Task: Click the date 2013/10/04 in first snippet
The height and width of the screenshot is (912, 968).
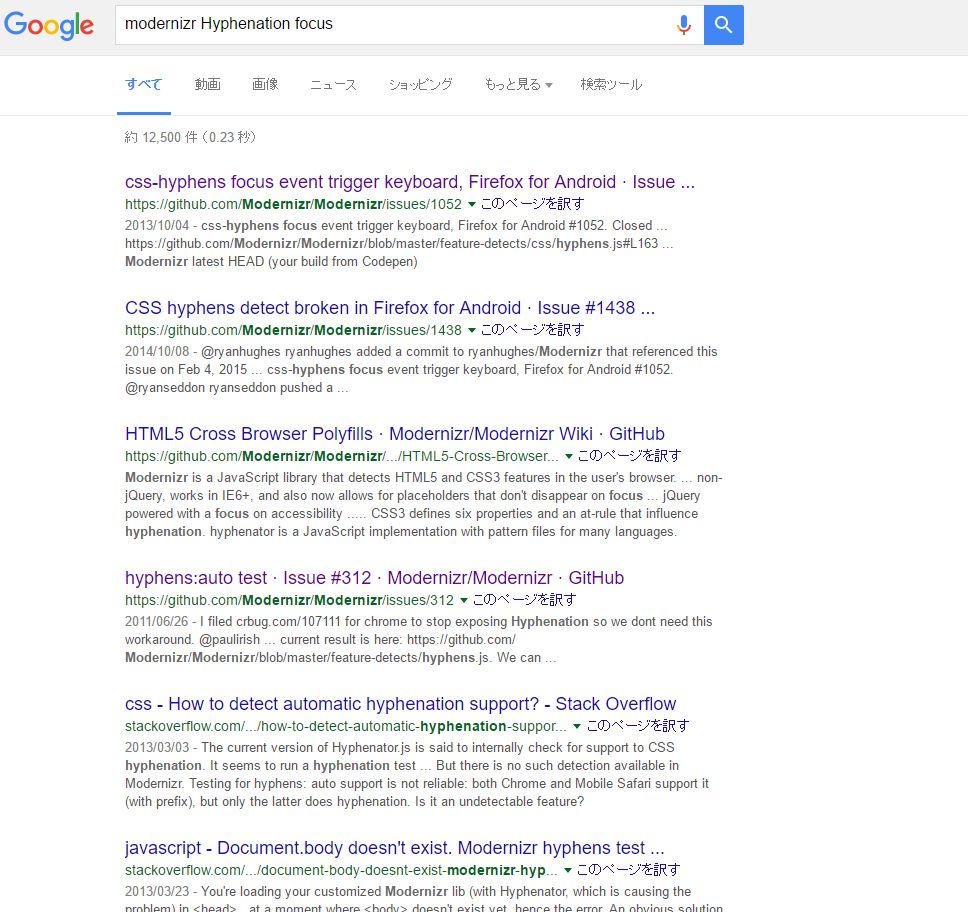Action: (x=157, y=225)
